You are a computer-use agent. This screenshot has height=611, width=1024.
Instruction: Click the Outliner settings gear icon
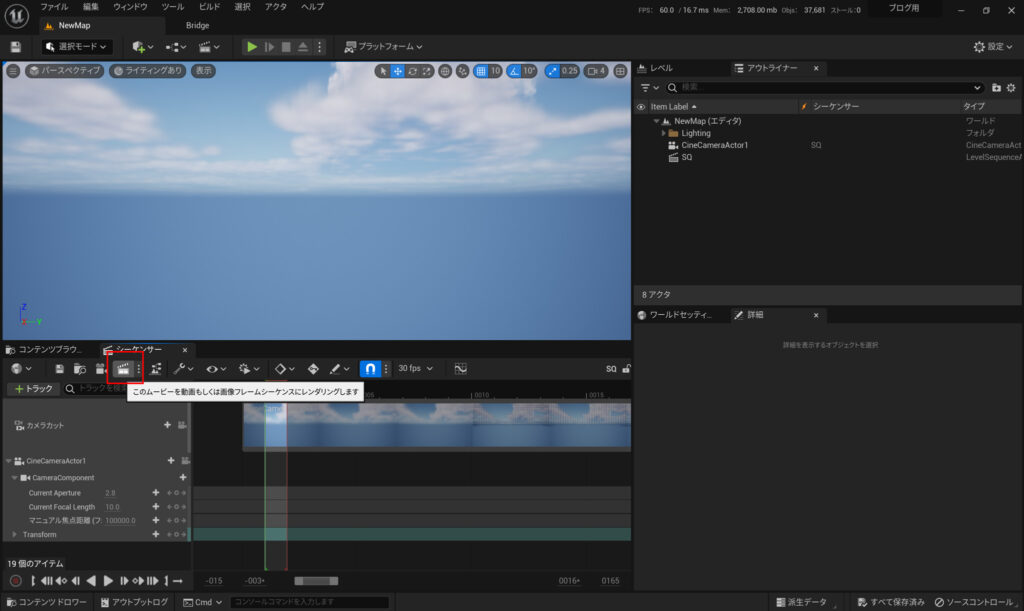1012,88
